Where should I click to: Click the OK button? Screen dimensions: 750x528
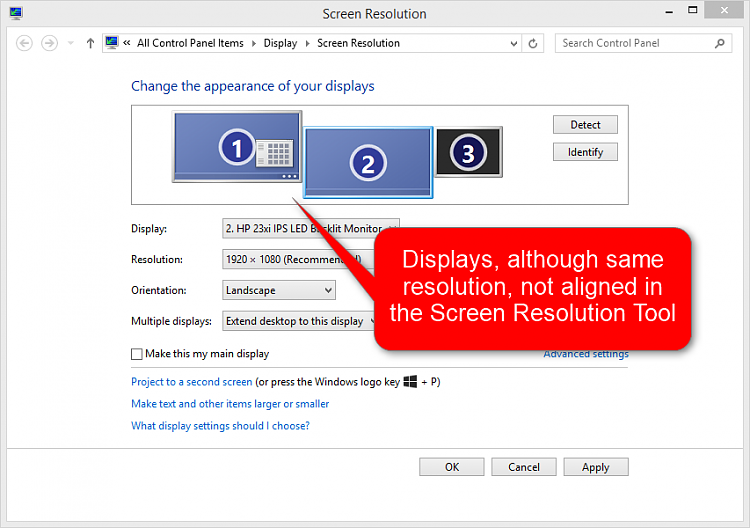(452, 467)
